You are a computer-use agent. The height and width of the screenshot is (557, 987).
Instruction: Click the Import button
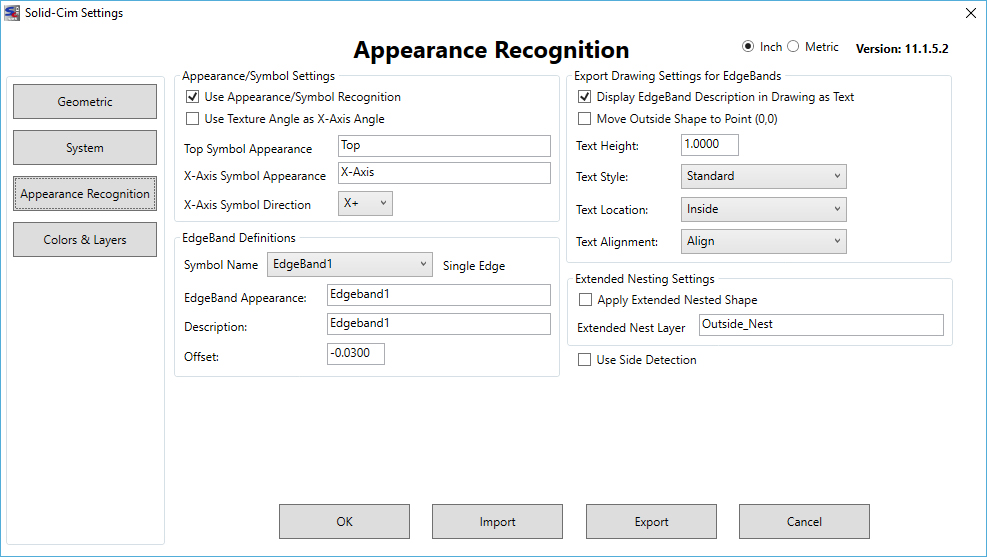pyautogui.click(x=497, y=522)
